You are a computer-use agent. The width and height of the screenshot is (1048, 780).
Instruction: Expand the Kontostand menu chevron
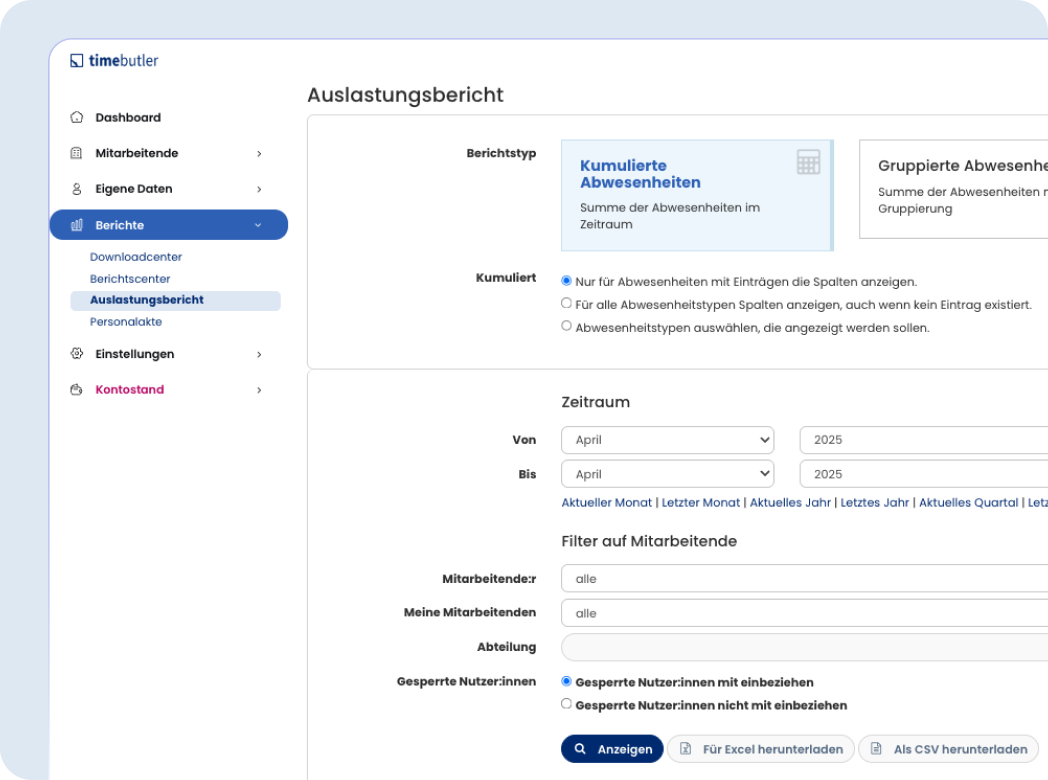pos(259,390)
